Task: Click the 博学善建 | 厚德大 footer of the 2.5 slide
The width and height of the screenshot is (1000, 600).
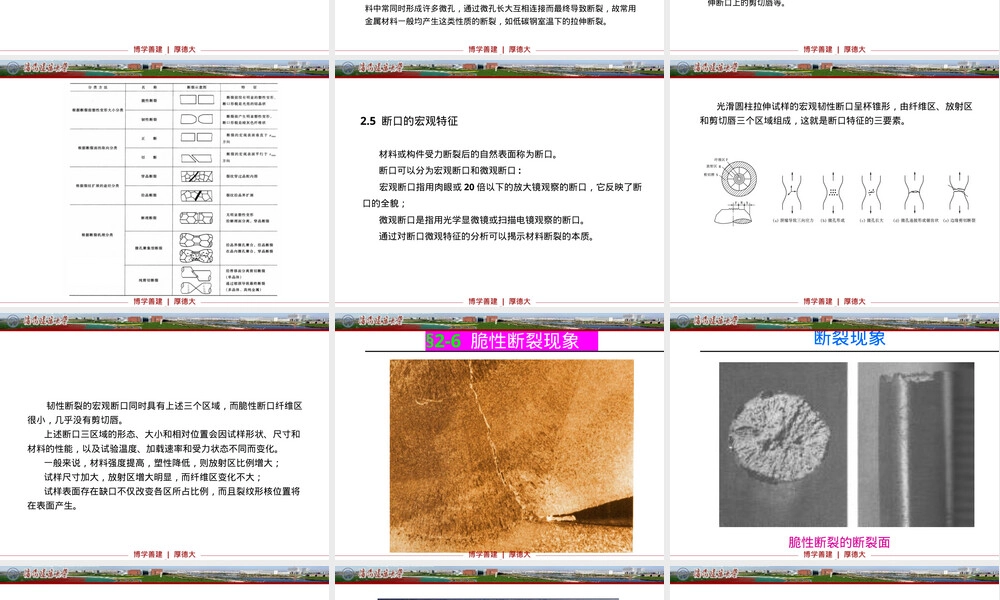Action: point(499,301)
